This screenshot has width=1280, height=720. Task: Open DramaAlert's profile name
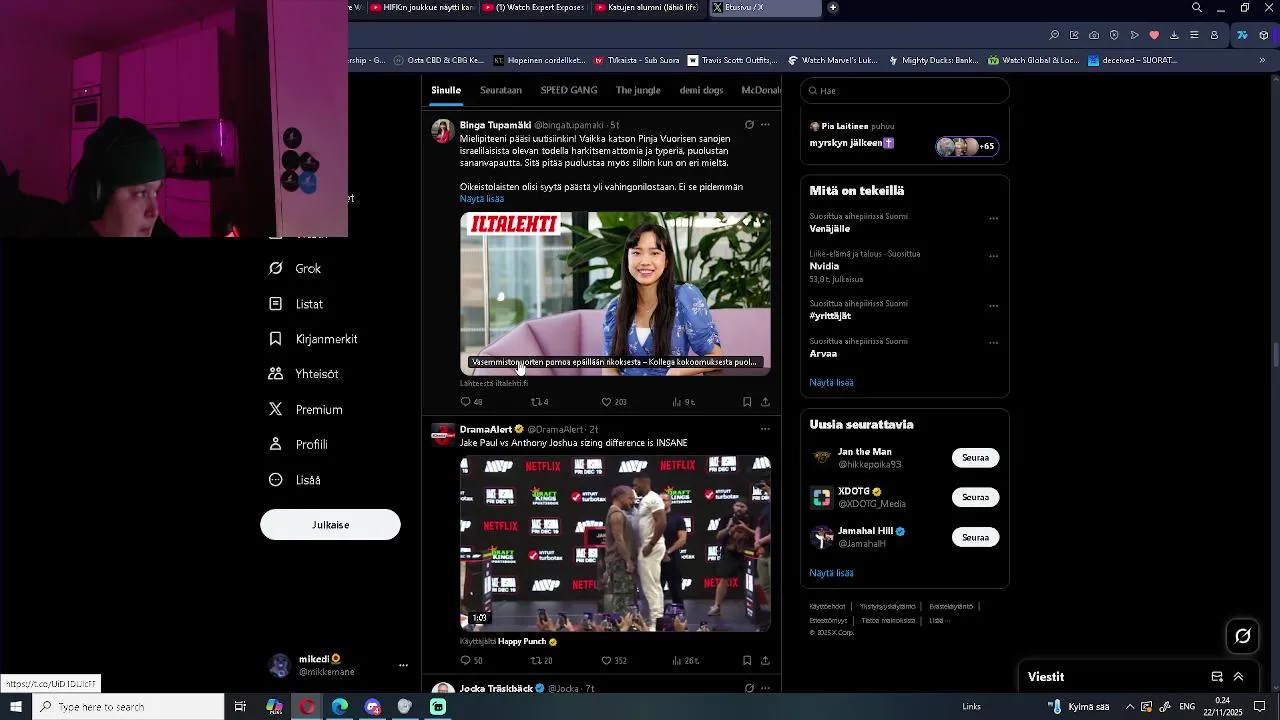486,430
